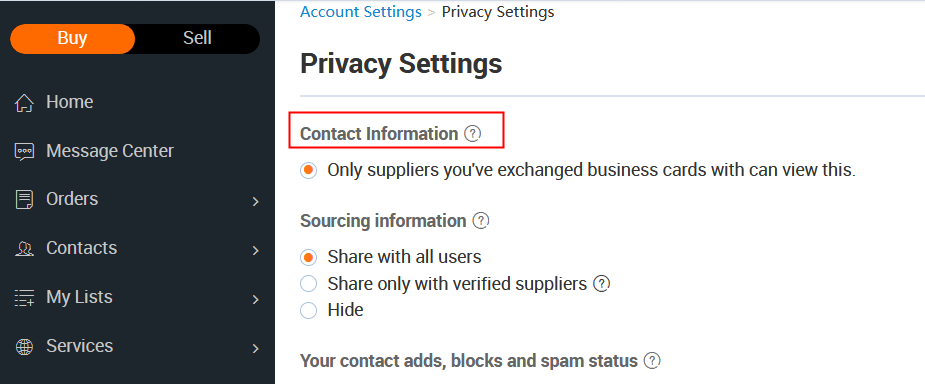Viewport: 925px width, 384px height.
Task: Expand the Contacts submenu chevron
Action: [x=255, y=251]
